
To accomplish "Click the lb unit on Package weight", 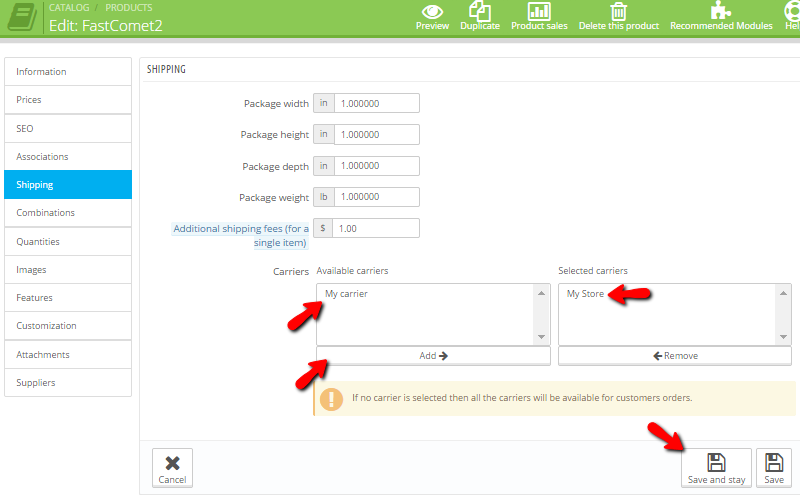I will click(324, 197).
